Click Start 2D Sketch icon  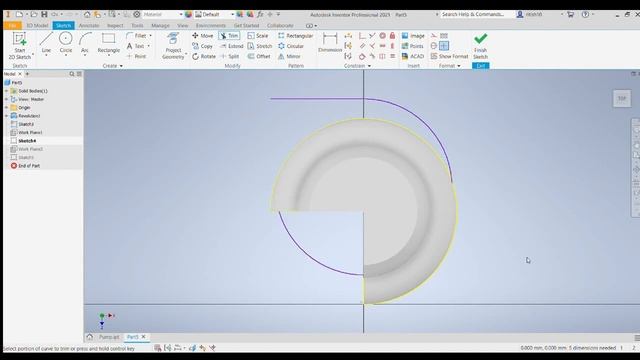click(x=19, y=40)
